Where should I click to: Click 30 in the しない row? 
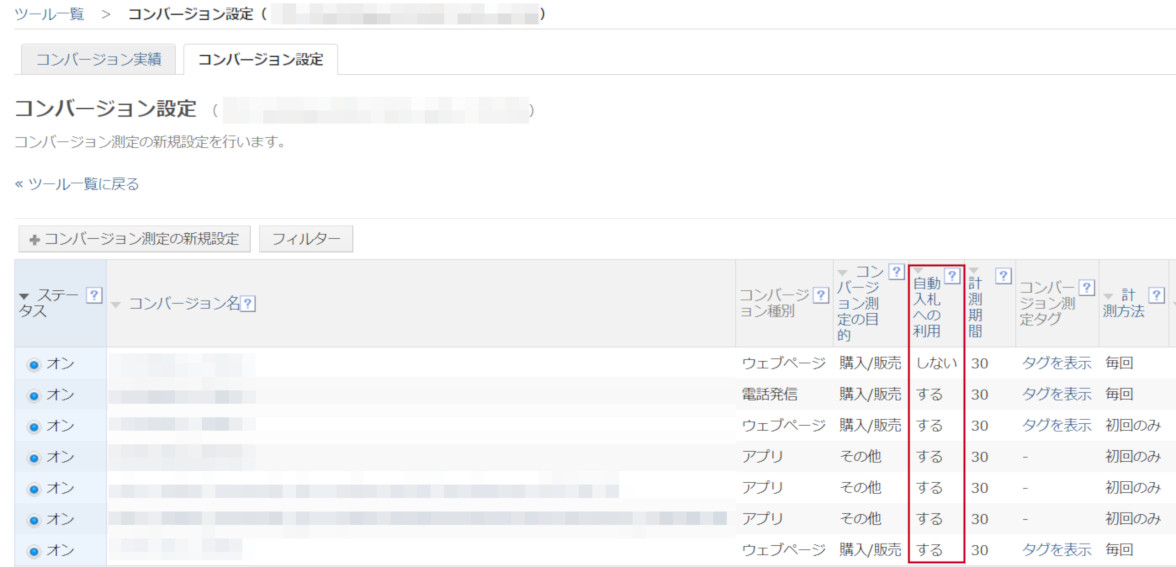pos(979,364)
